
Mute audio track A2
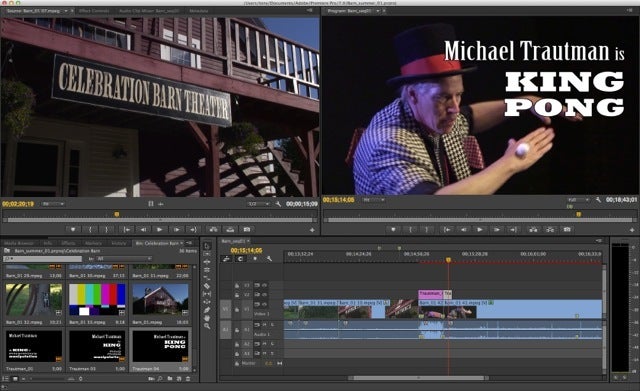[264, 344]
